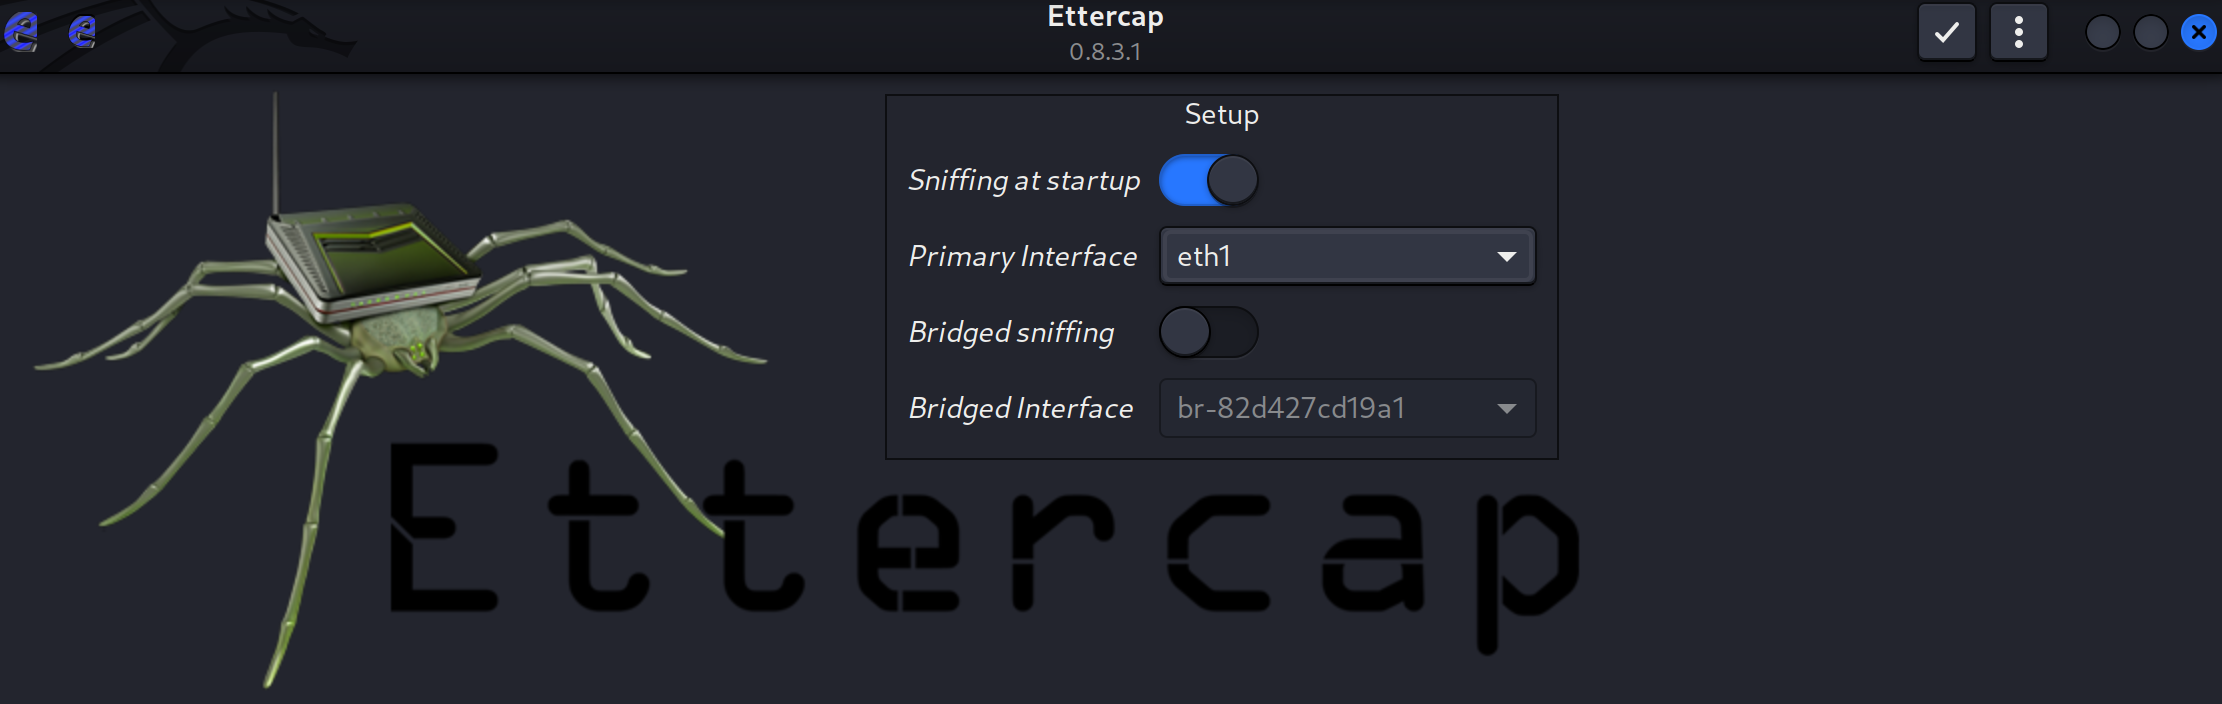The height and width of the screenshot is (704, 2222).
Task: Click the eth1 interface combo box
Action: [1347, 256]
